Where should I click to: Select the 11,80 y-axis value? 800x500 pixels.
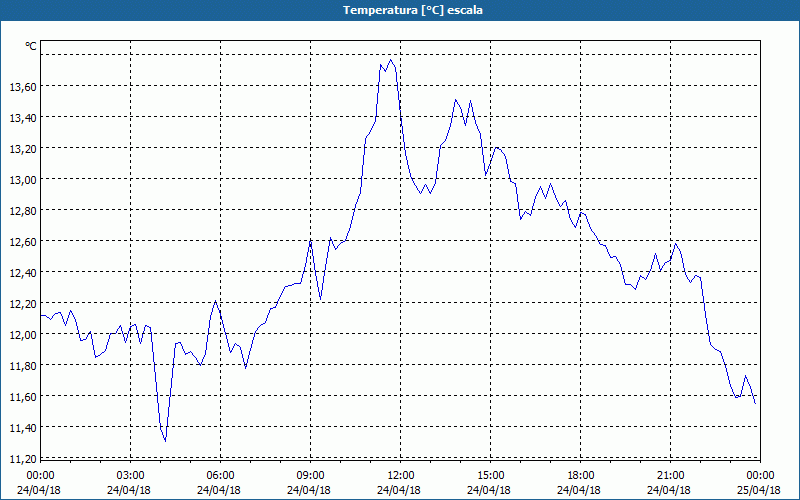tap(23, 366)
